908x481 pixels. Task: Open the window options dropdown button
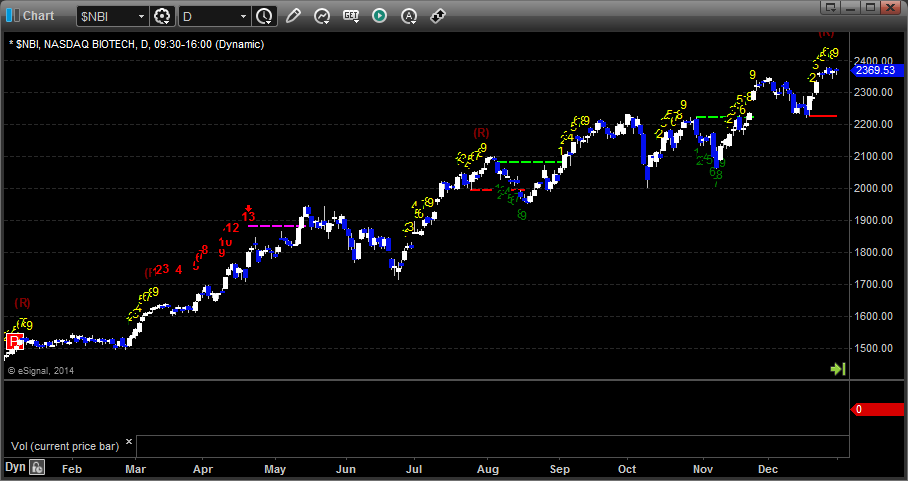point(831,8)
